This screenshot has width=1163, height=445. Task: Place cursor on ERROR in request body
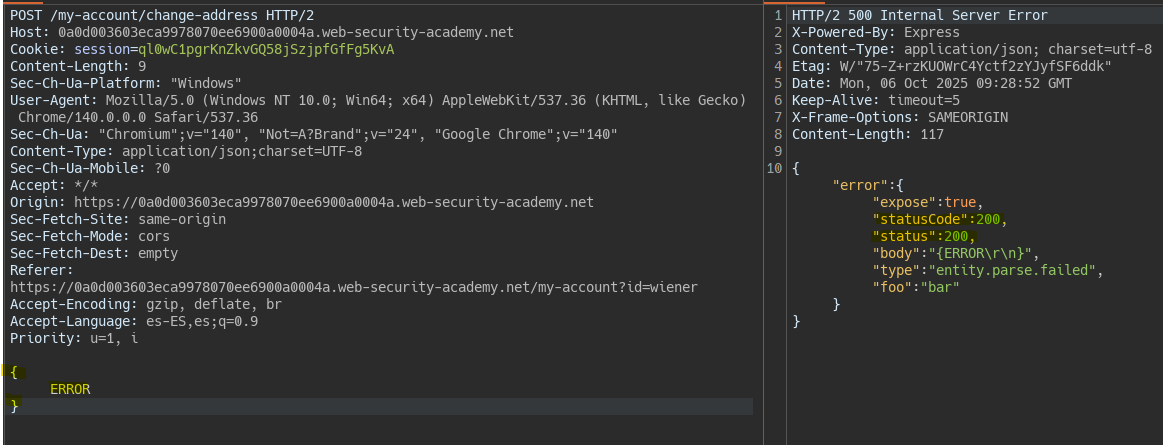pyautogui.click(x=70, y=389)
